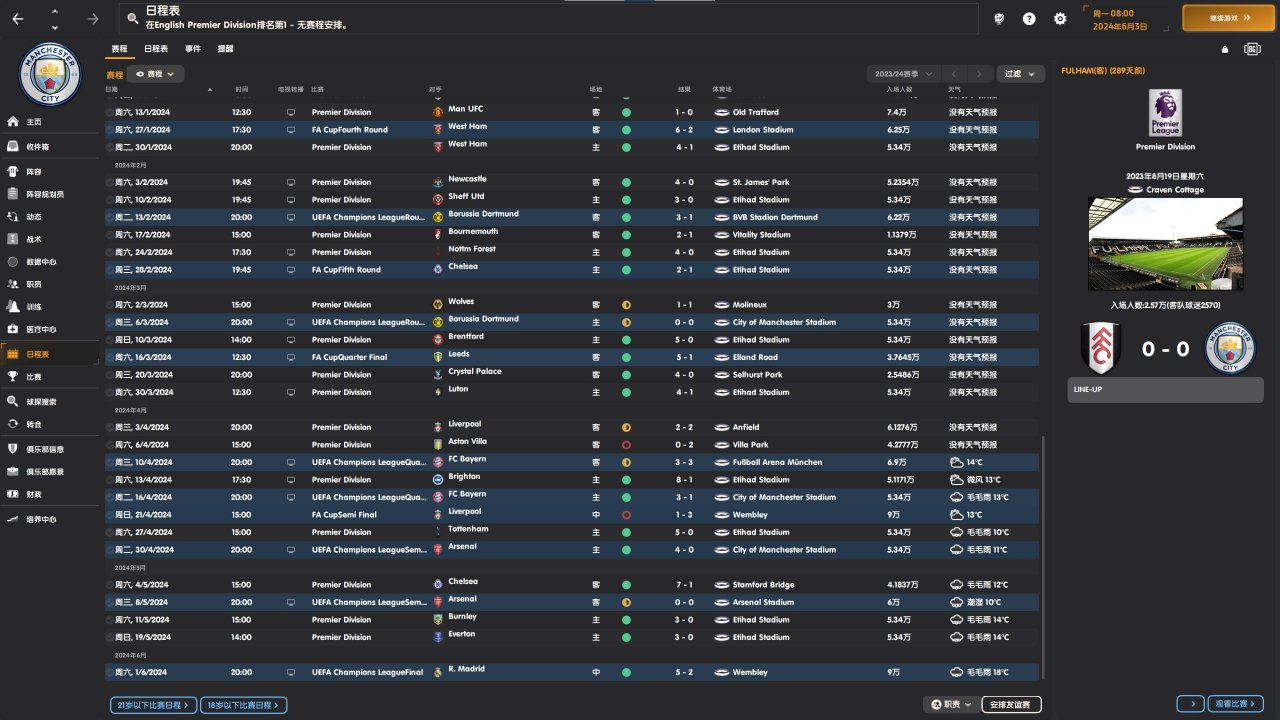1280x720 pixels.
Task: Open settings via the gear icon
Action: (1060, 19)
